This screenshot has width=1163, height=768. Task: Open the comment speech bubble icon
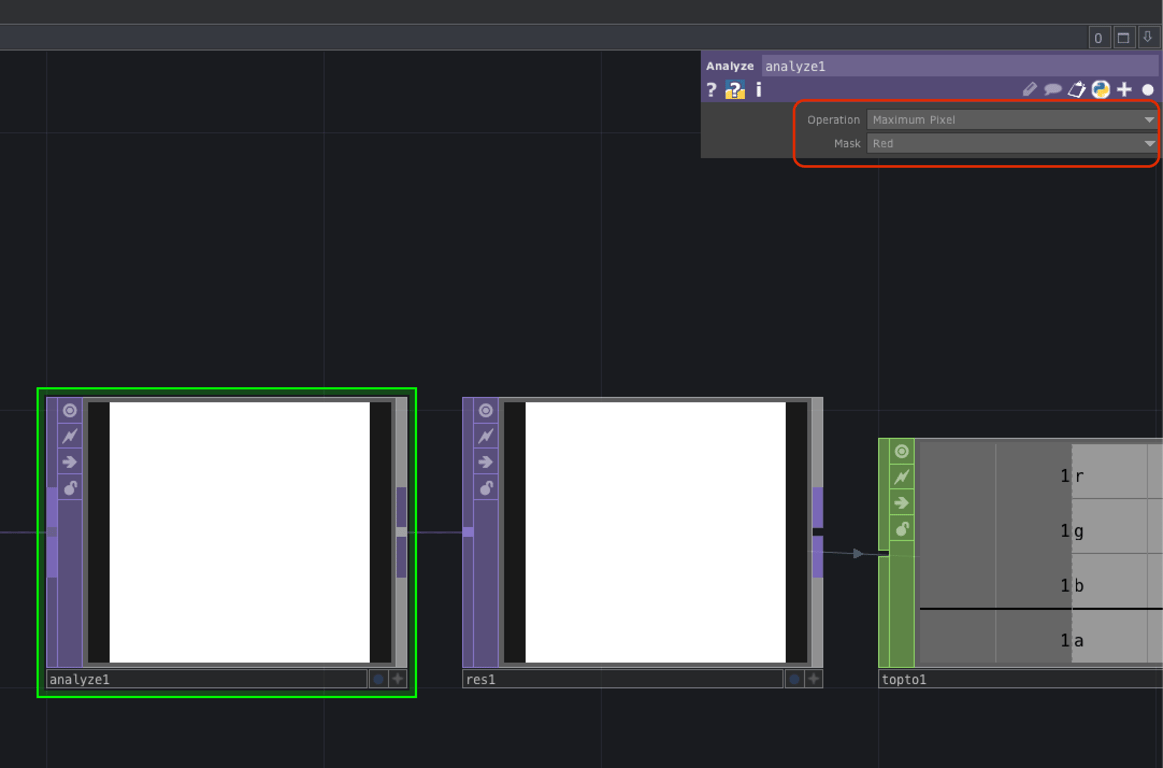click(x=1052, y=90)
